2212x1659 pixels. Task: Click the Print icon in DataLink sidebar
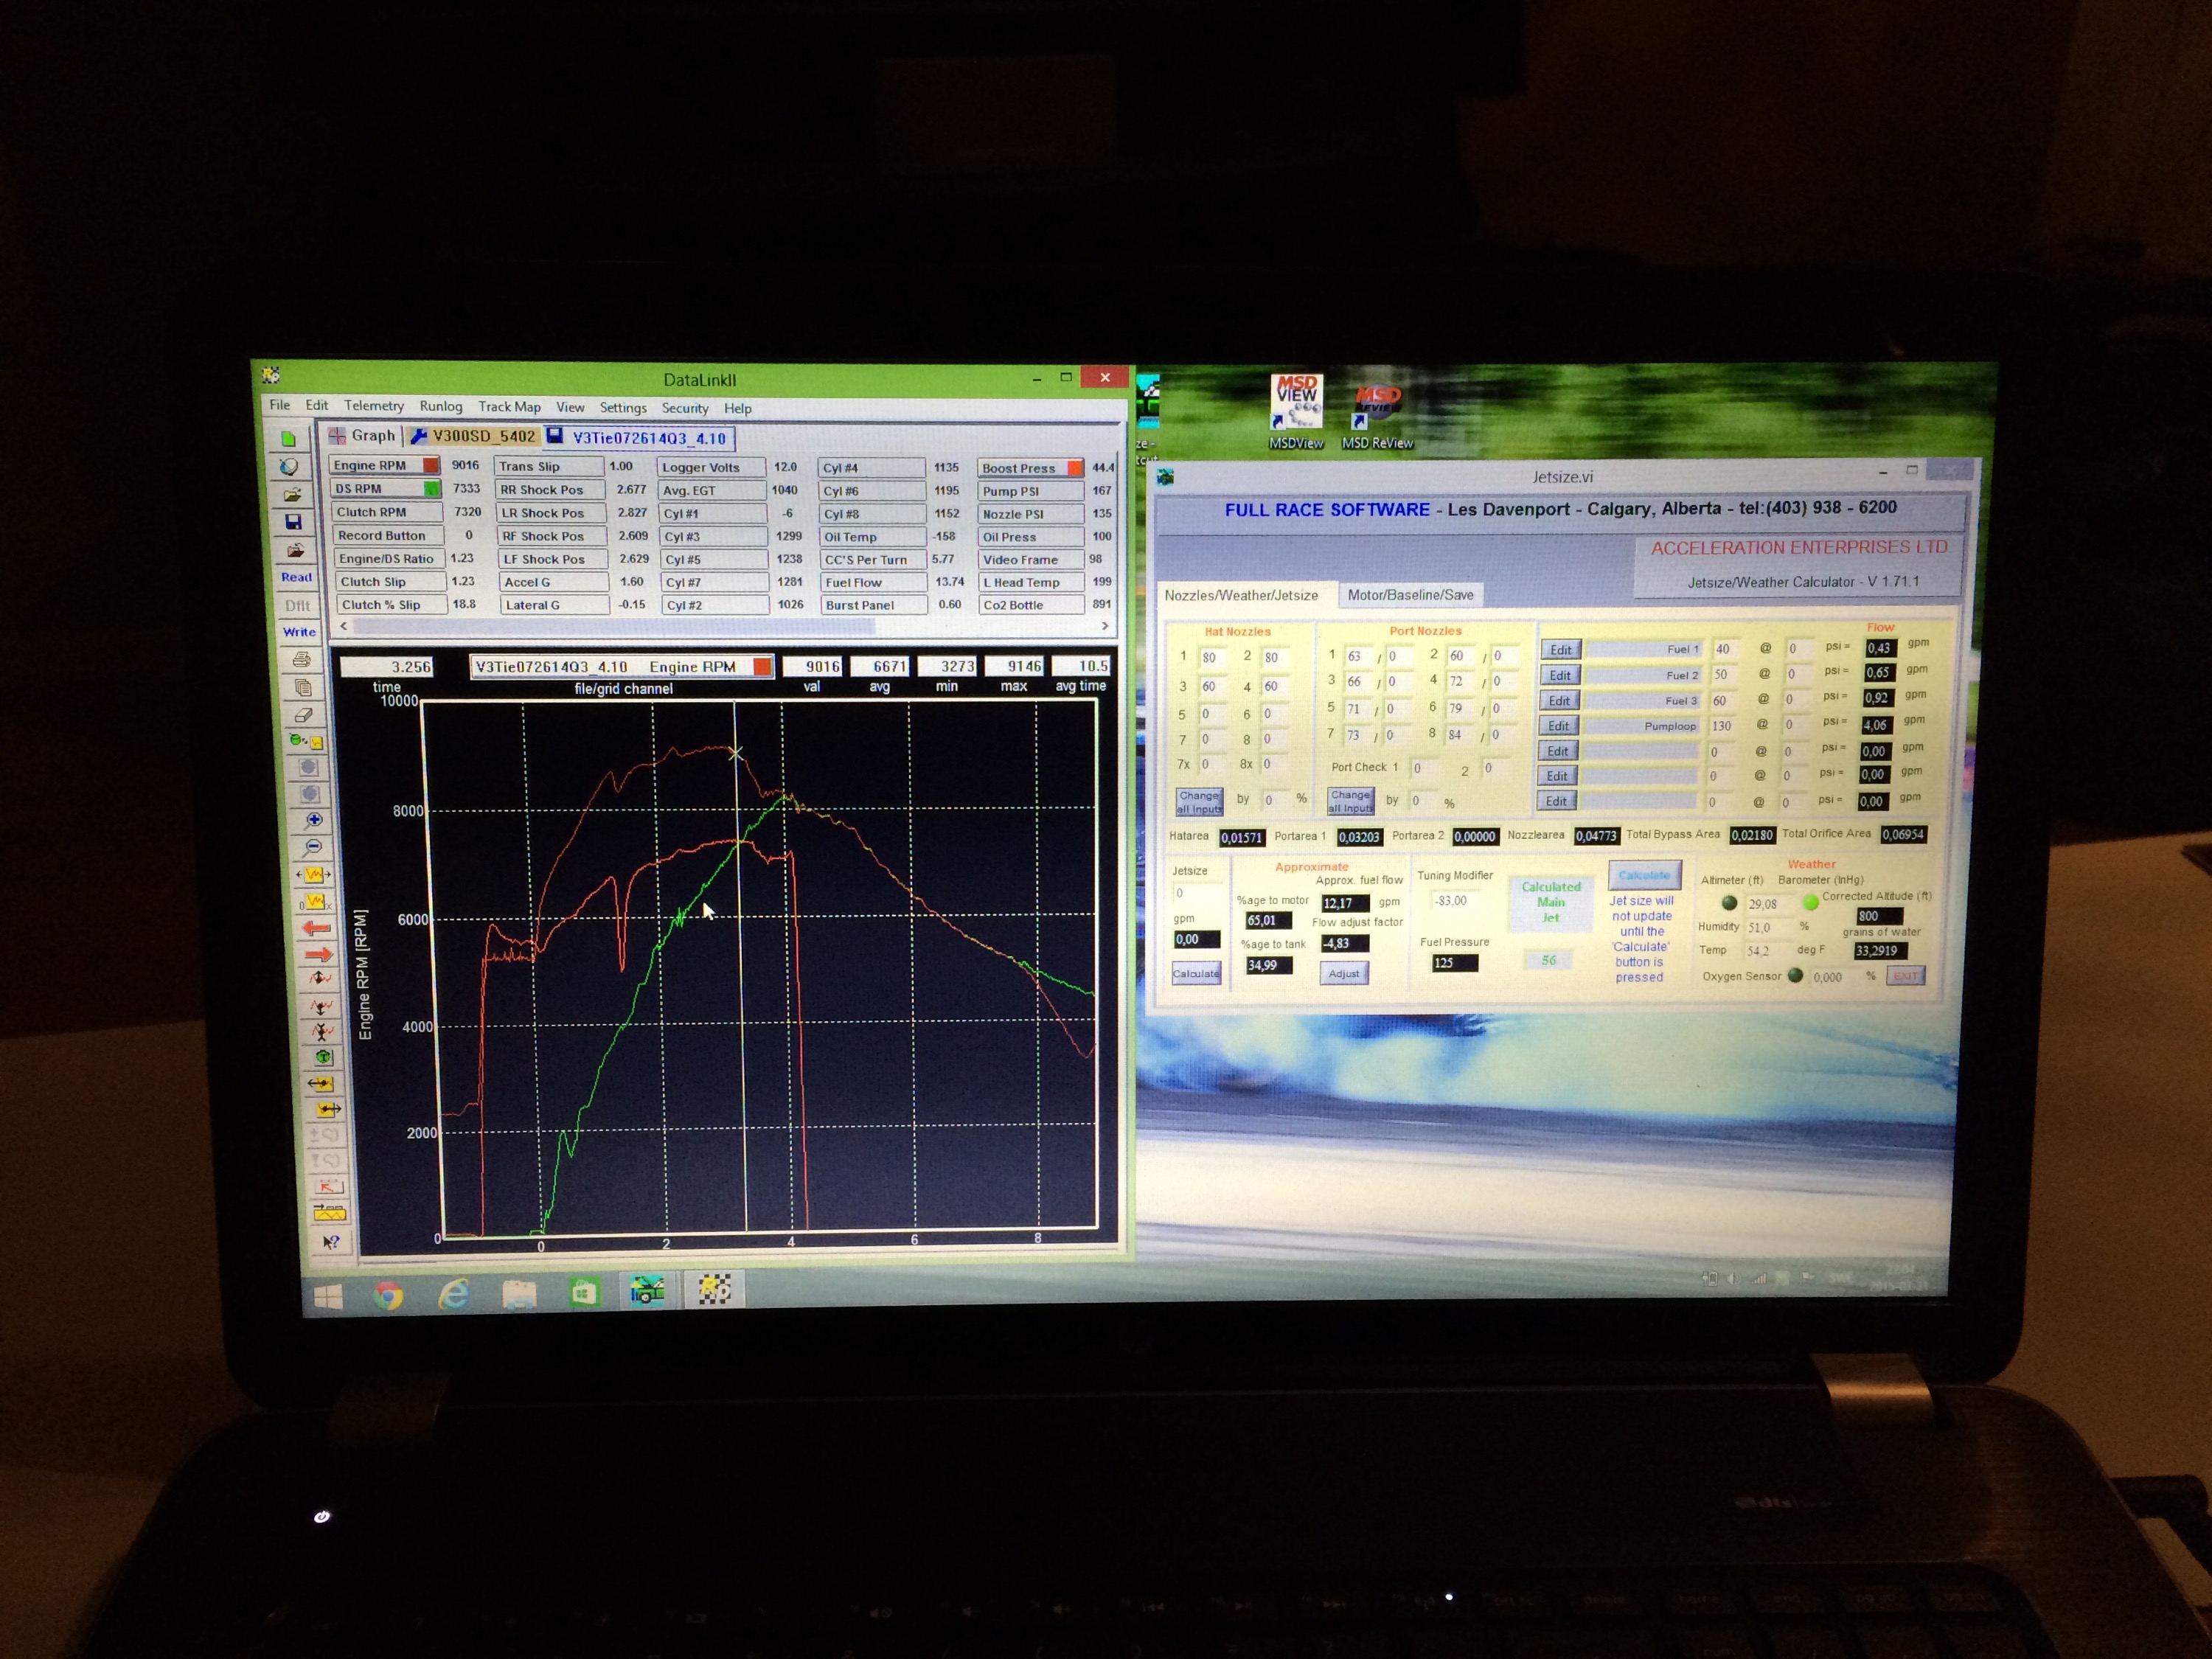[301, 659]
